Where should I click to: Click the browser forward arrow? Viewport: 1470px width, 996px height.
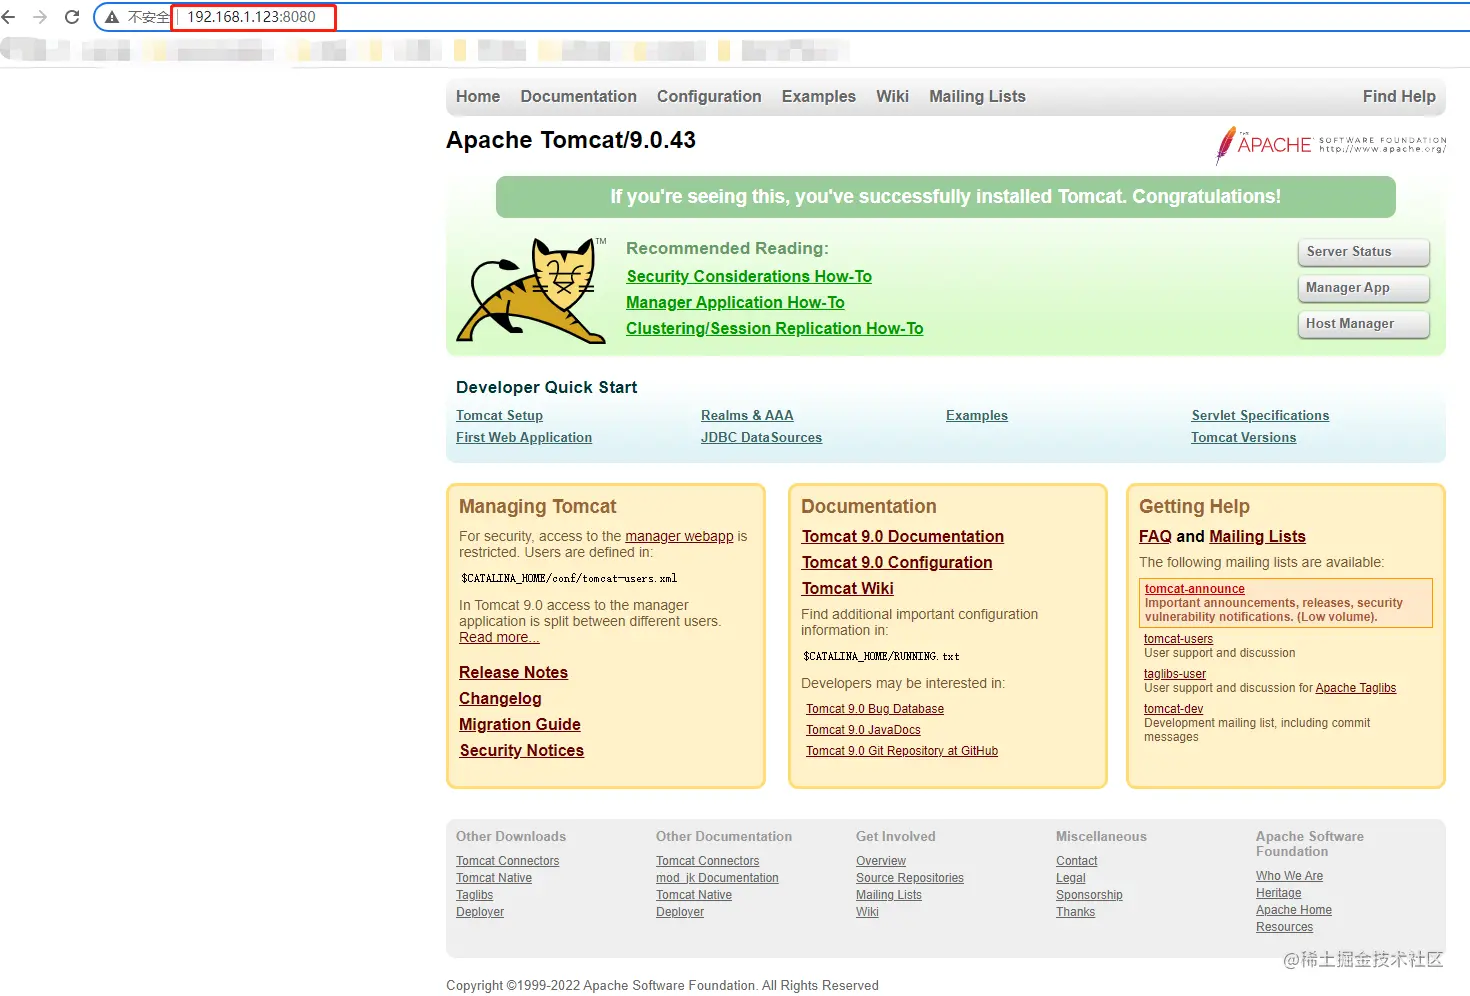coord(40,17)
